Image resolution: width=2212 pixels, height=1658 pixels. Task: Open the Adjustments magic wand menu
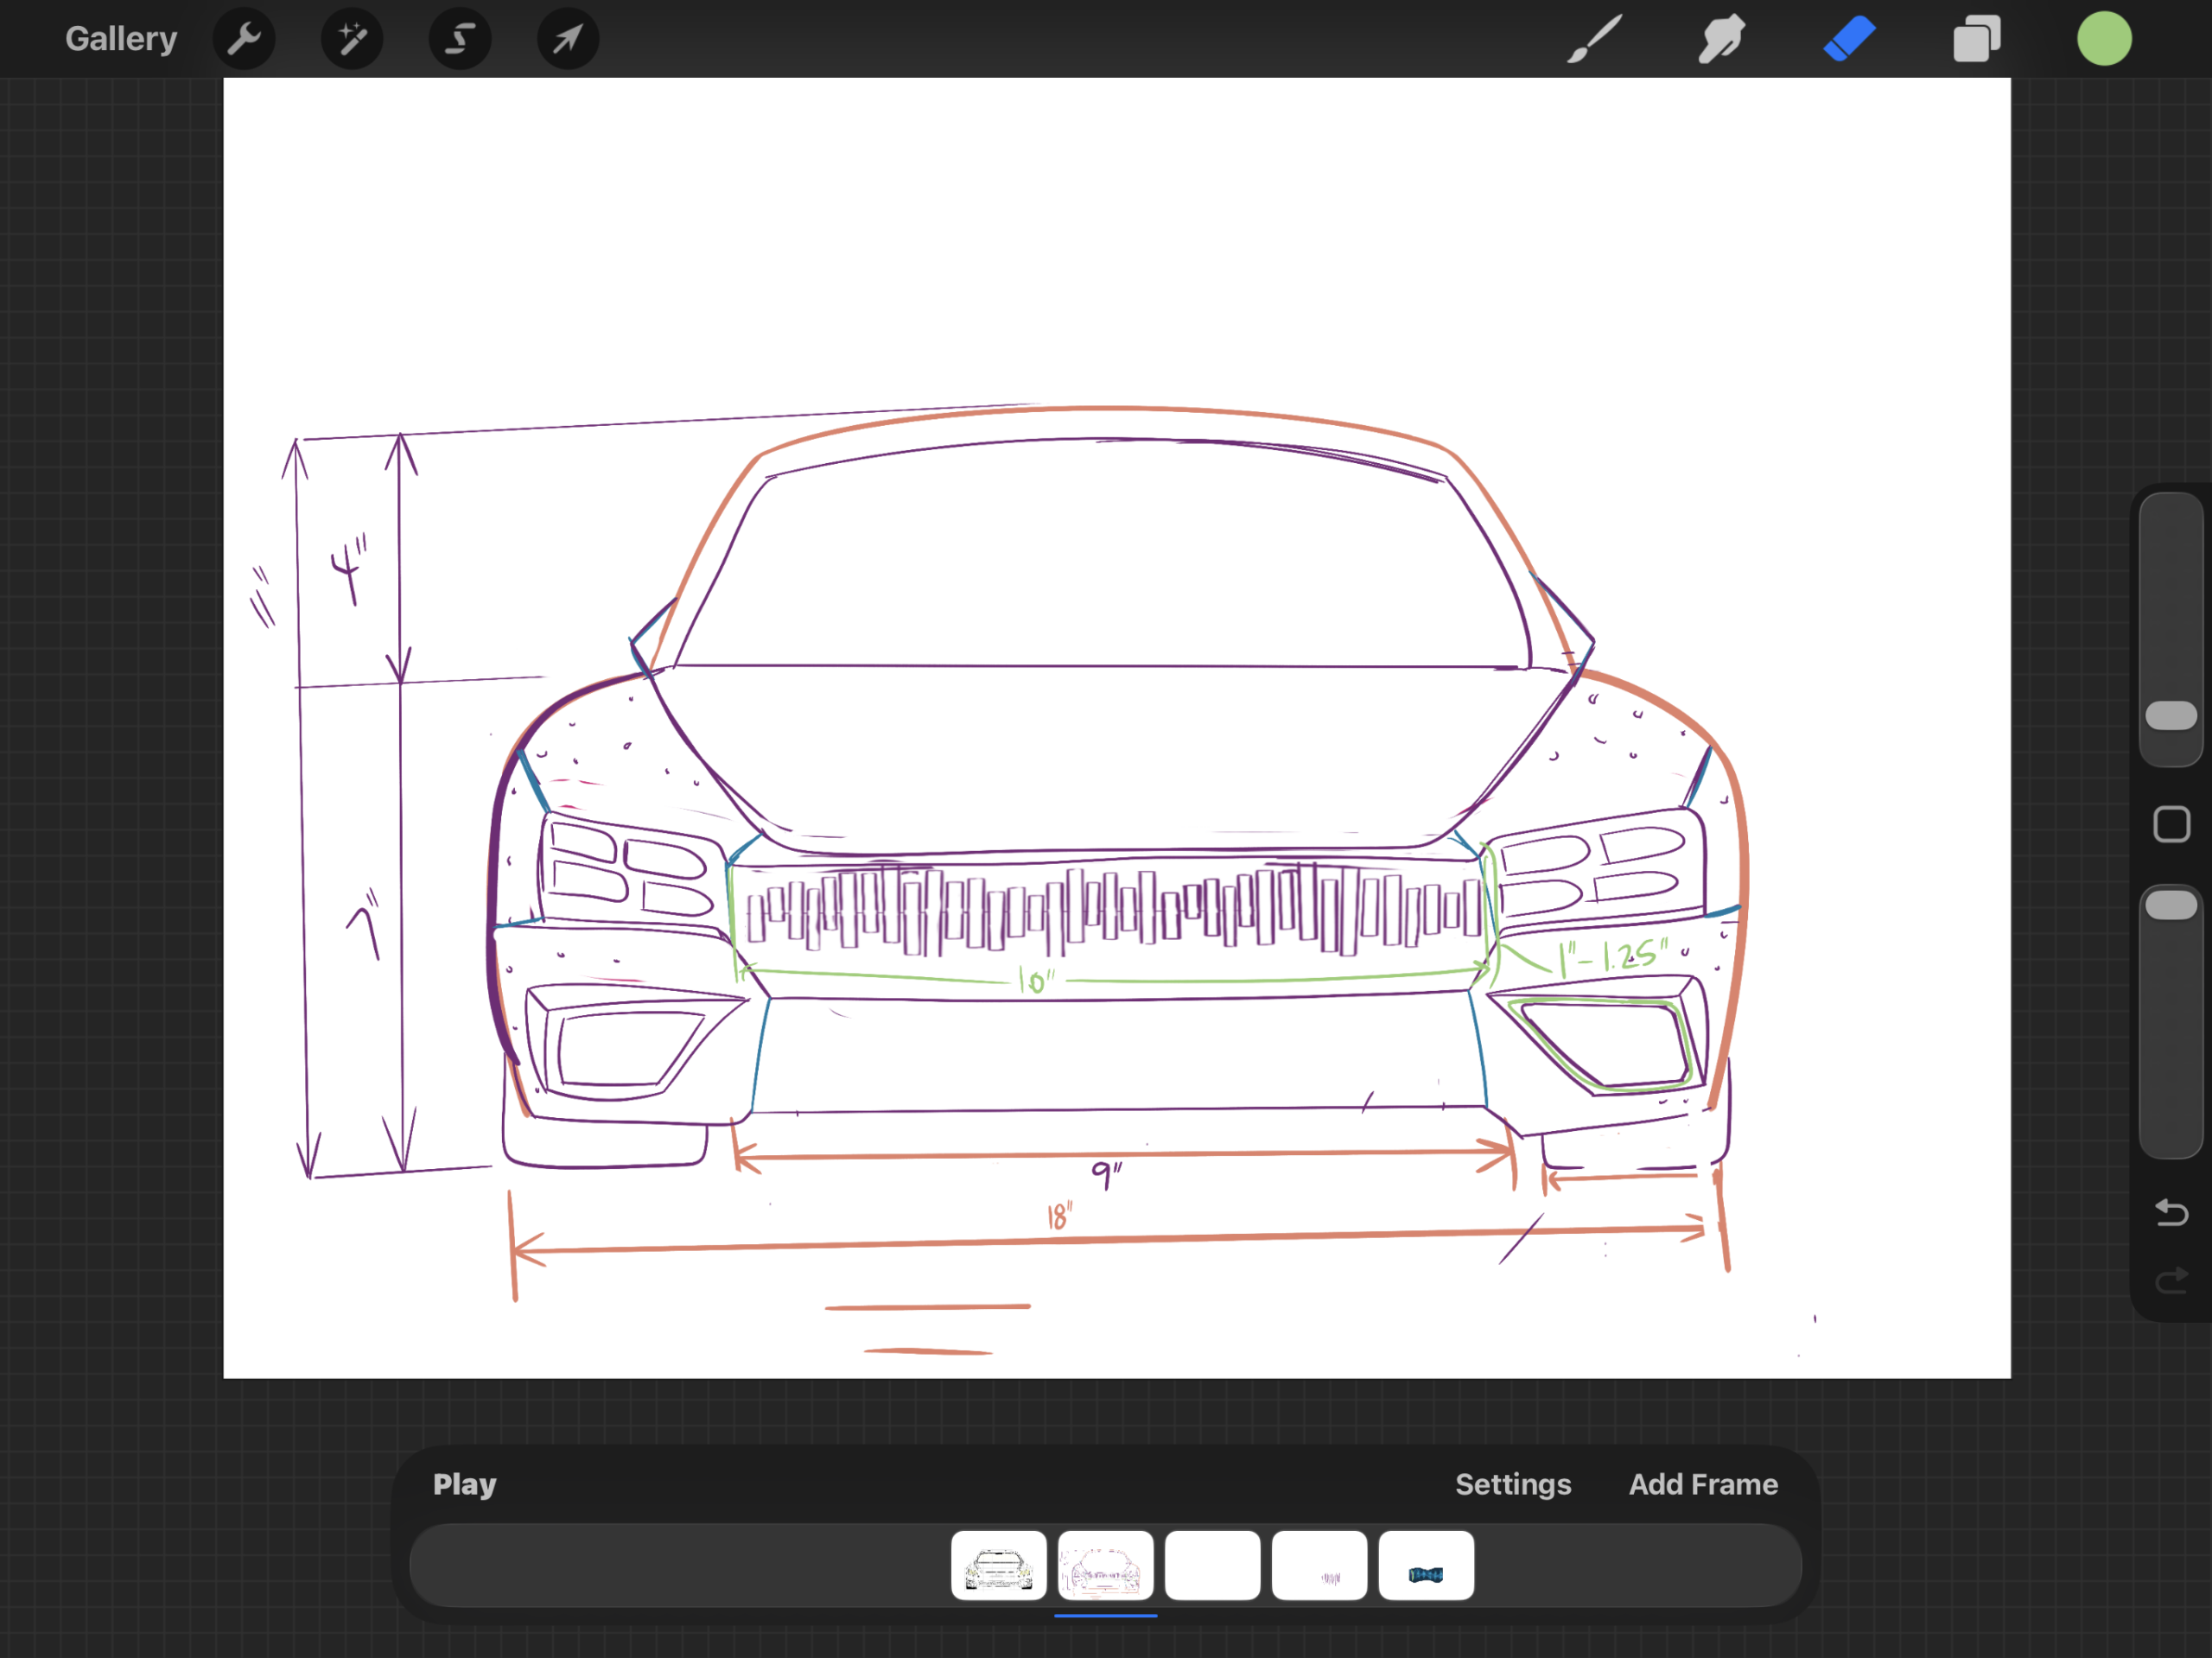tap(352, 39)
